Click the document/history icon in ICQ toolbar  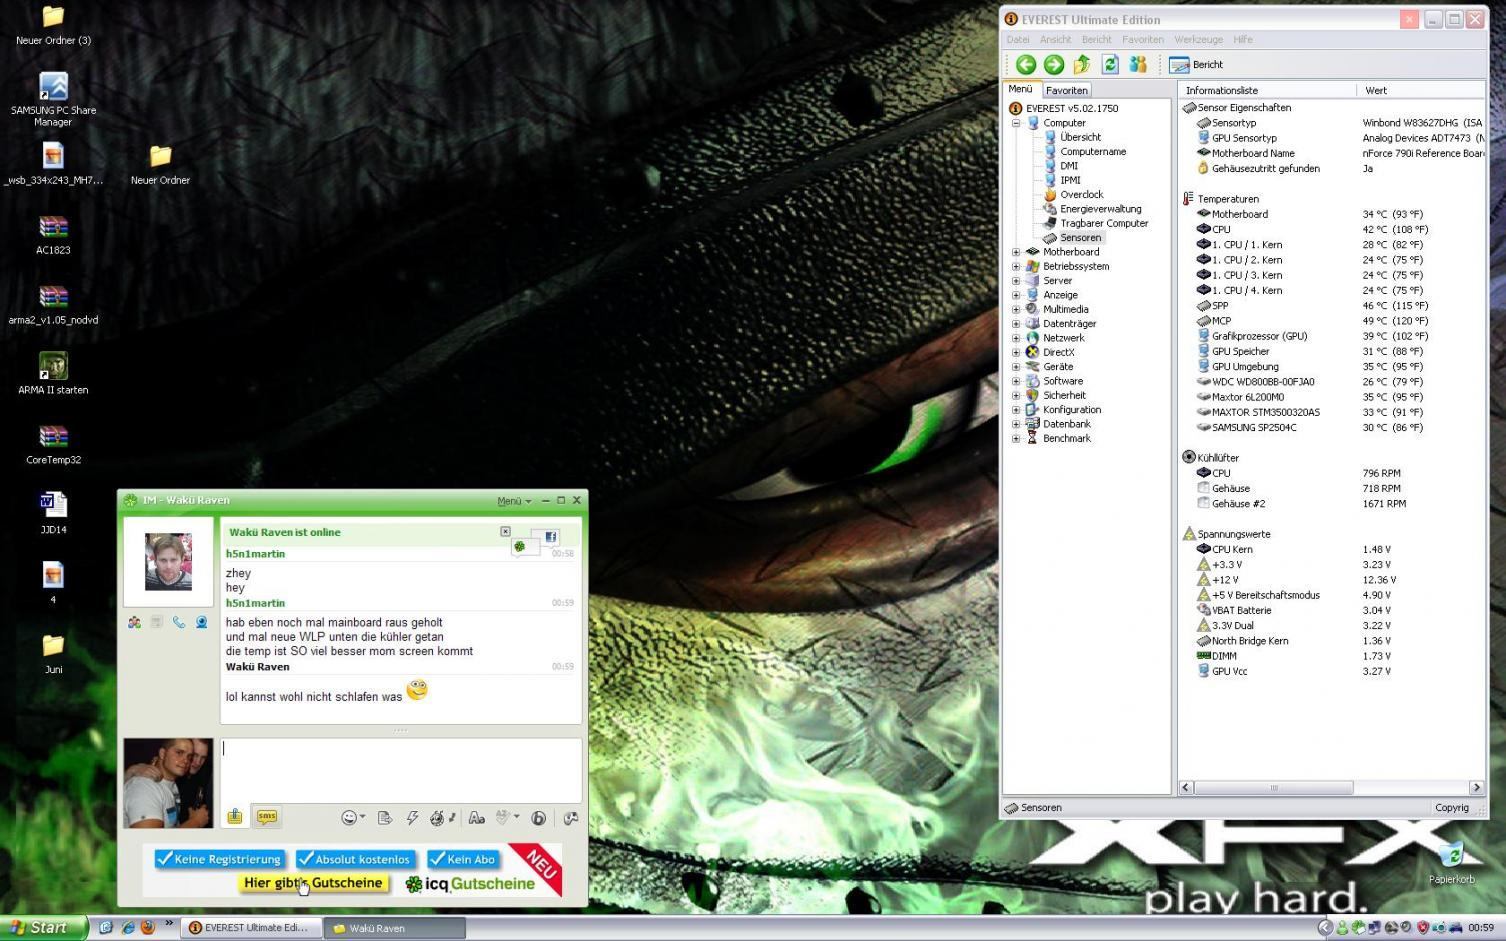pos(384,818)
